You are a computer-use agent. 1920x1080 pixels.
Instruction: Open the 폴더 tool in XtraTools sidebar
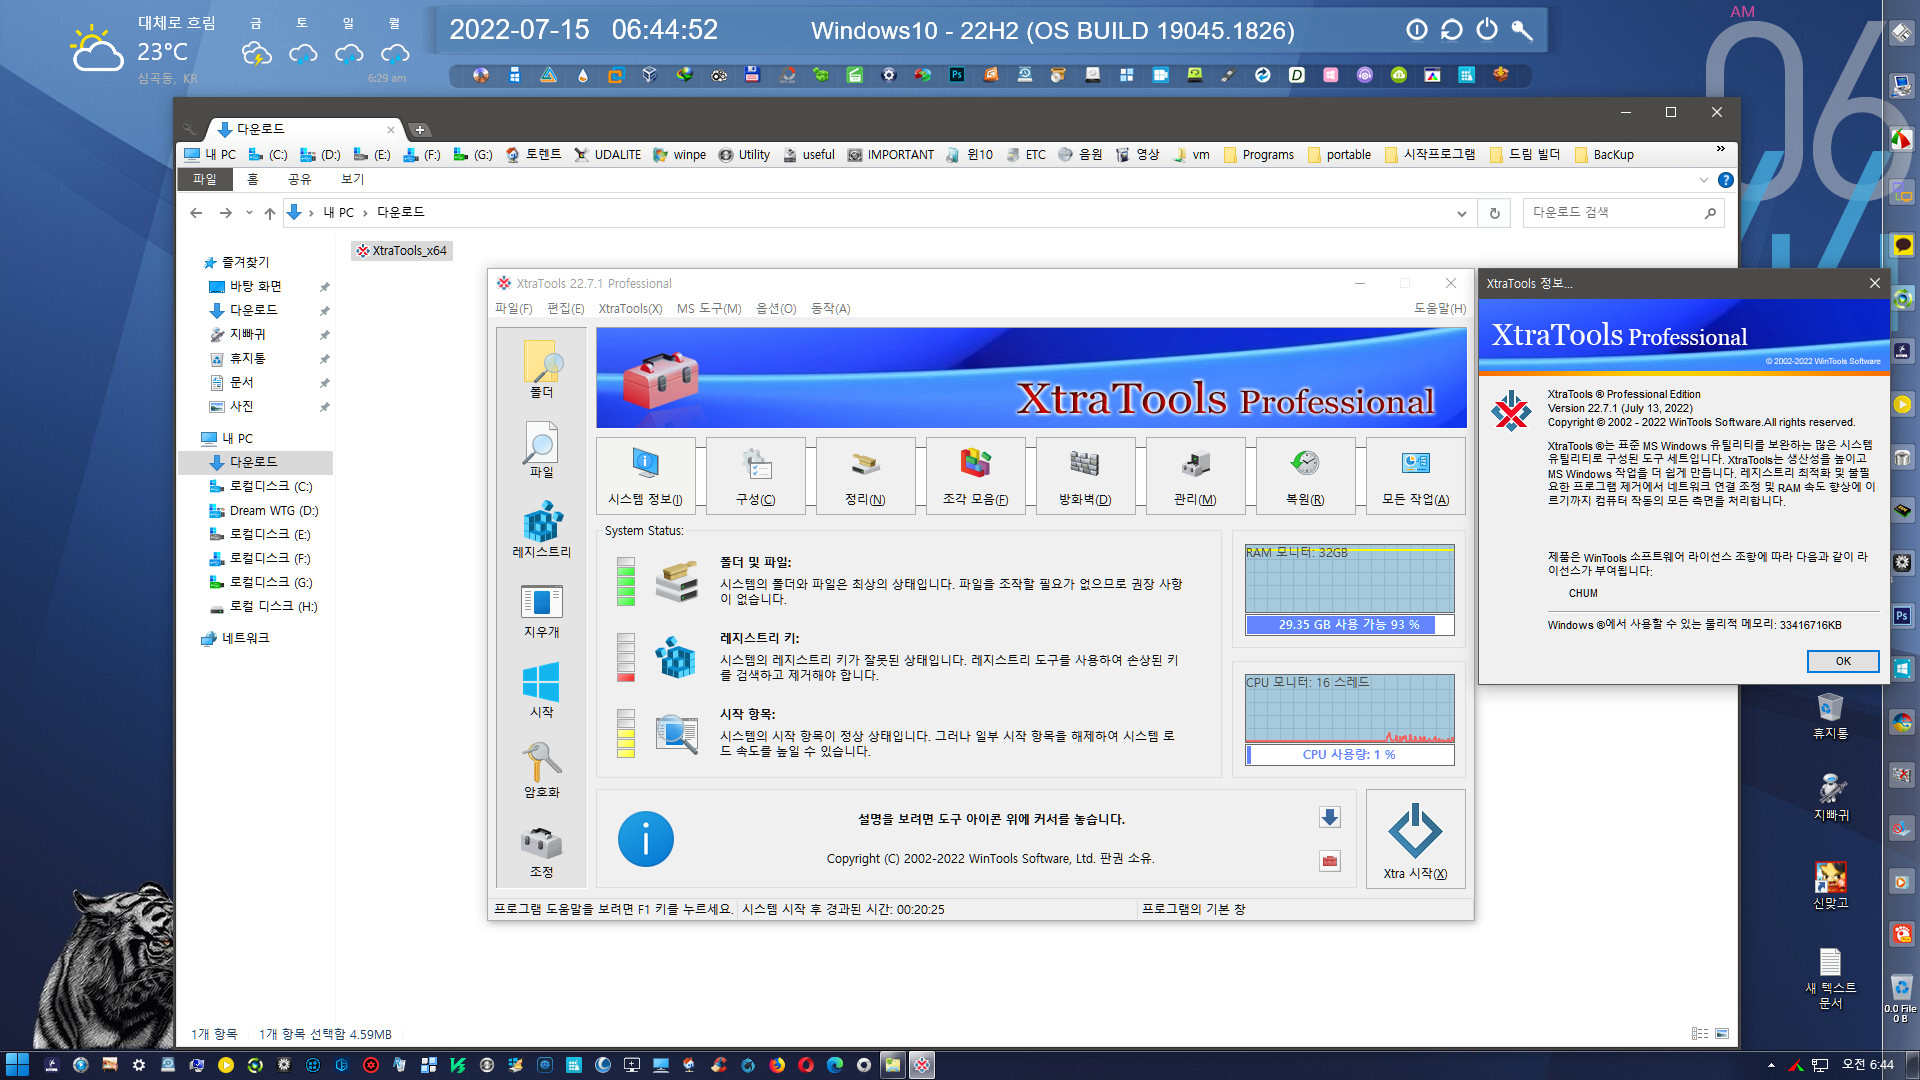click(542, 369)
